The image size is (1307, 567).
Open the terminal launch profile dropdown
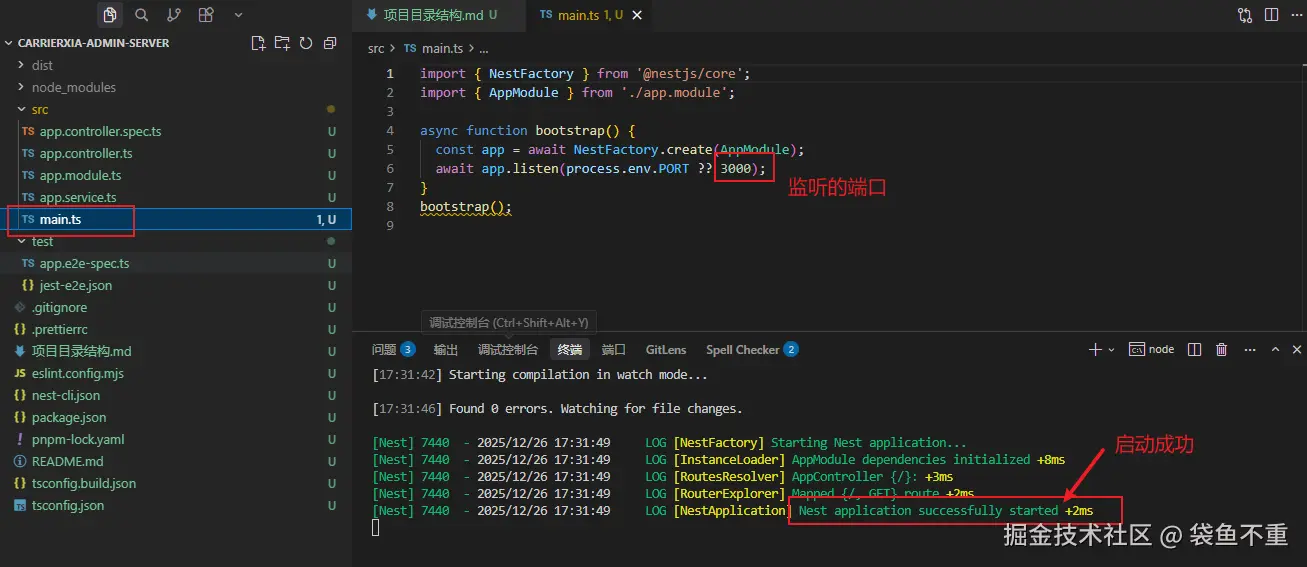click(1111, 350)
